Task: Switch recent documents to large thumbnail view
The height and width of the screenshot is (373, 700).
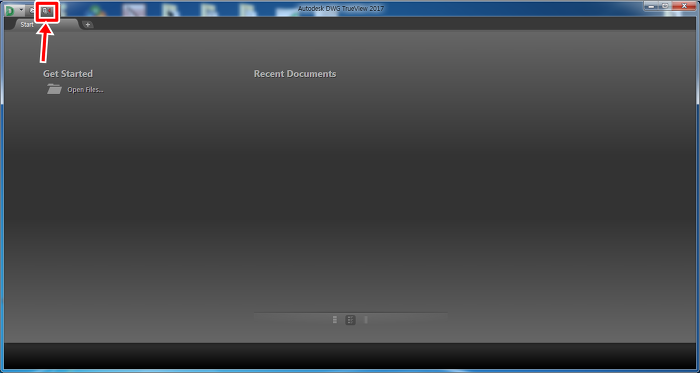Action: point(366,319)
